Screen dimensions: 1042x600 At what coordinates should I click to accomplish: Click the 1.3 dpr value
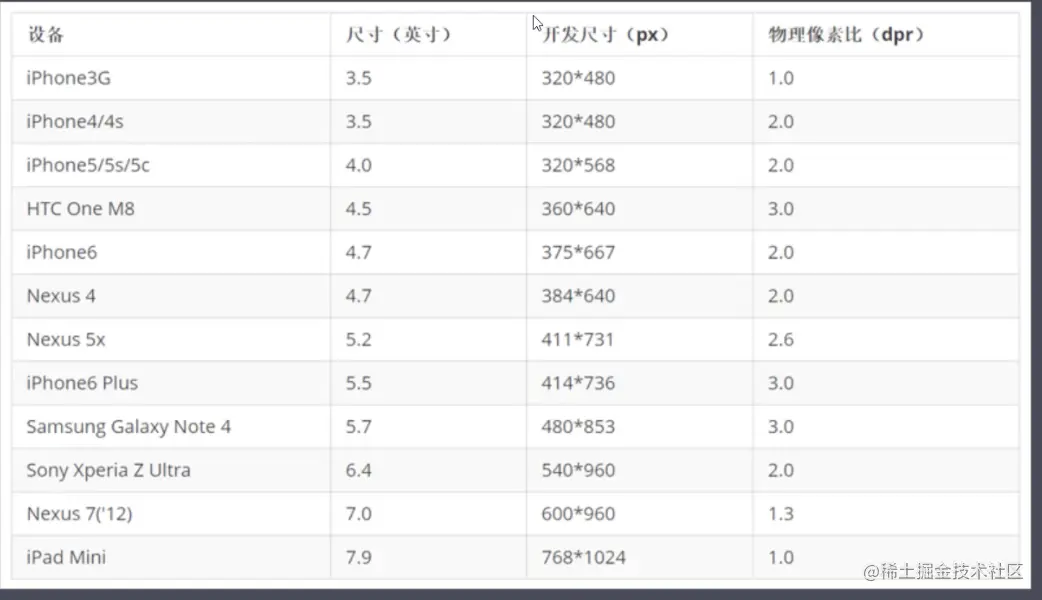click(781, 514)
